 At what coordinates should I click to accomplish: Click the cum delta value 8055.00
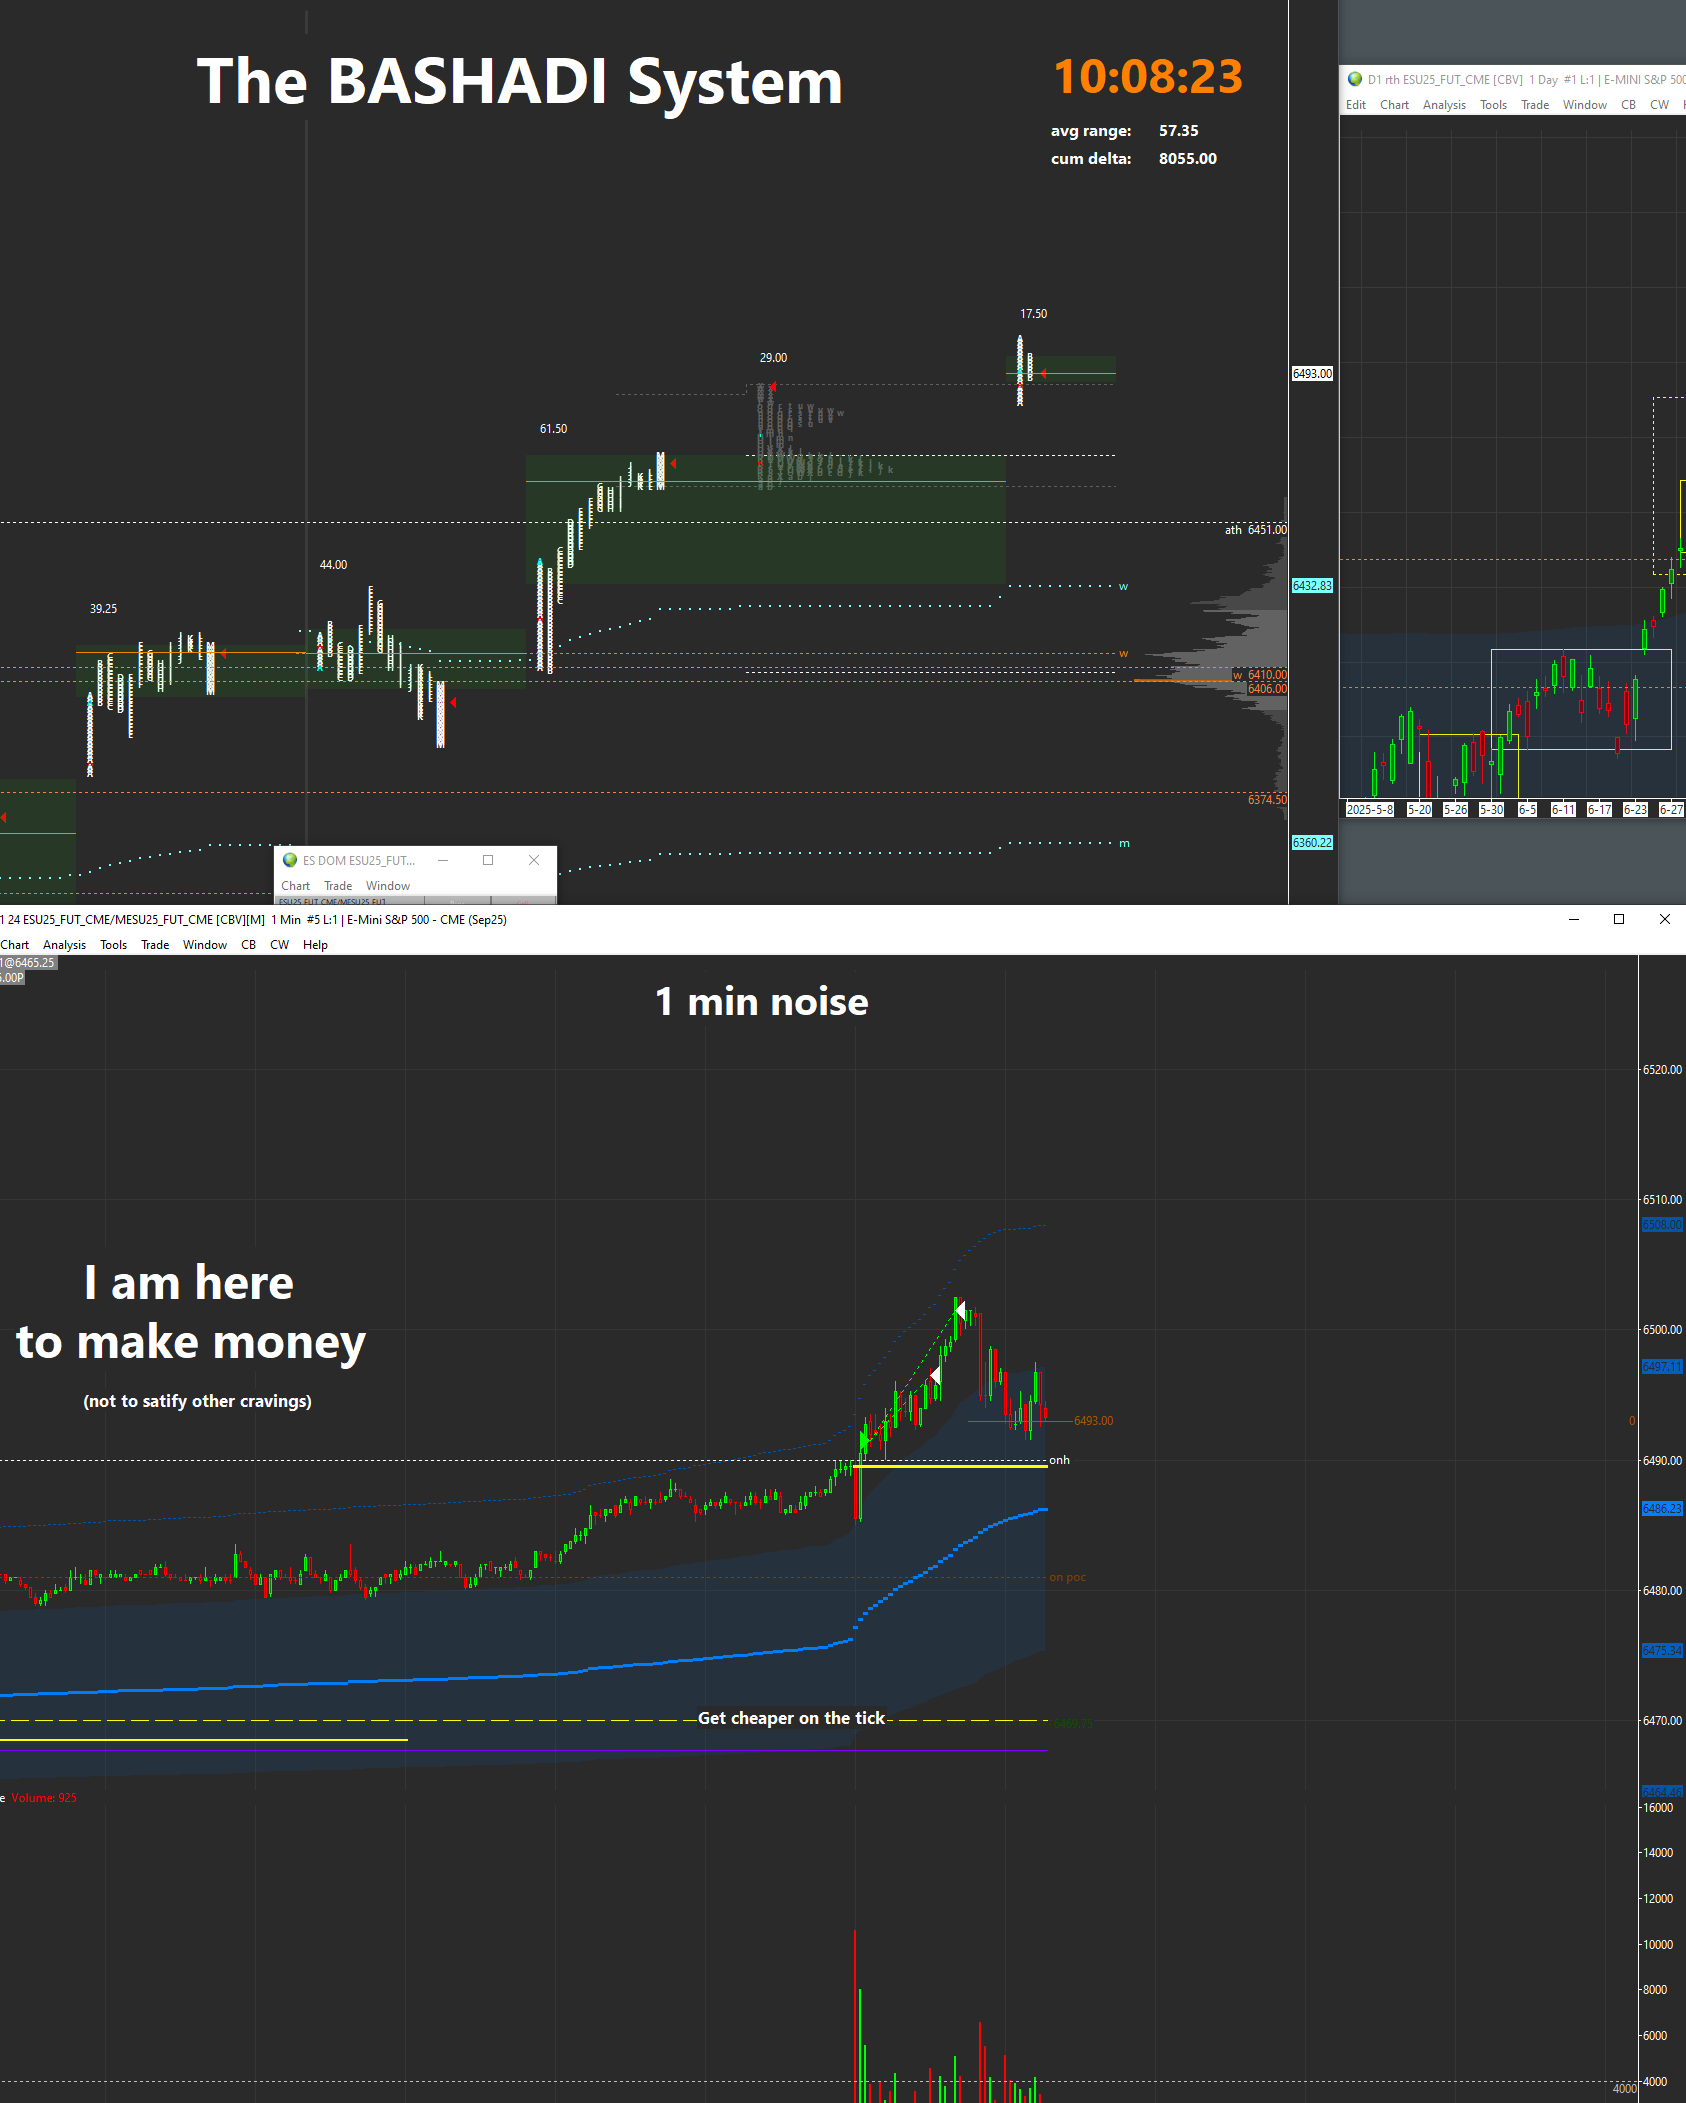pyautogui.click(x=1188, y=159)
